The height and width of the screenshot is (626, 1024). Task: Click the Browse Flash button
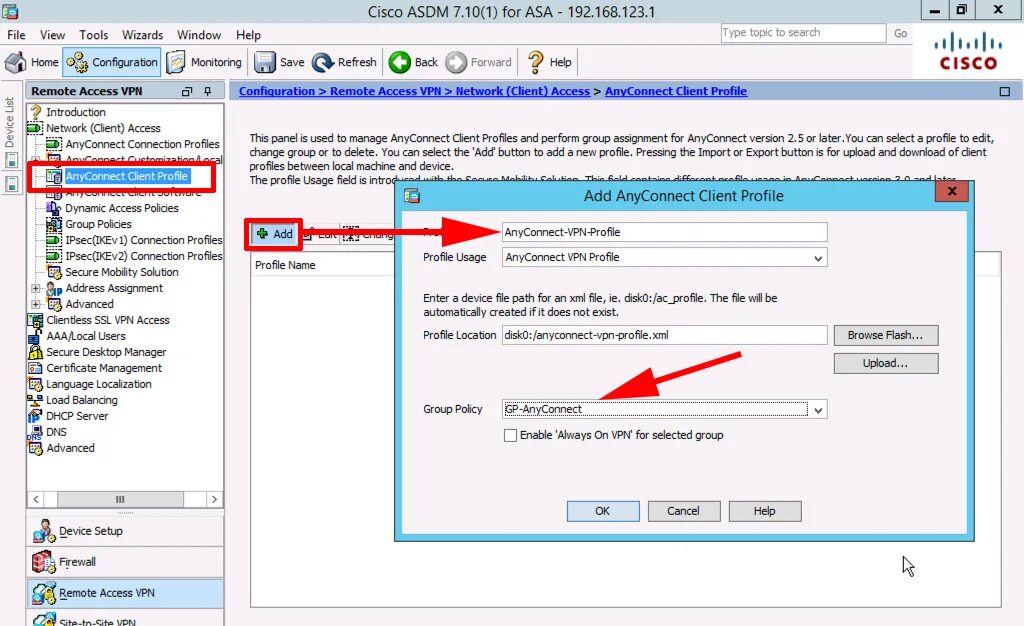(x=886, y=335)
